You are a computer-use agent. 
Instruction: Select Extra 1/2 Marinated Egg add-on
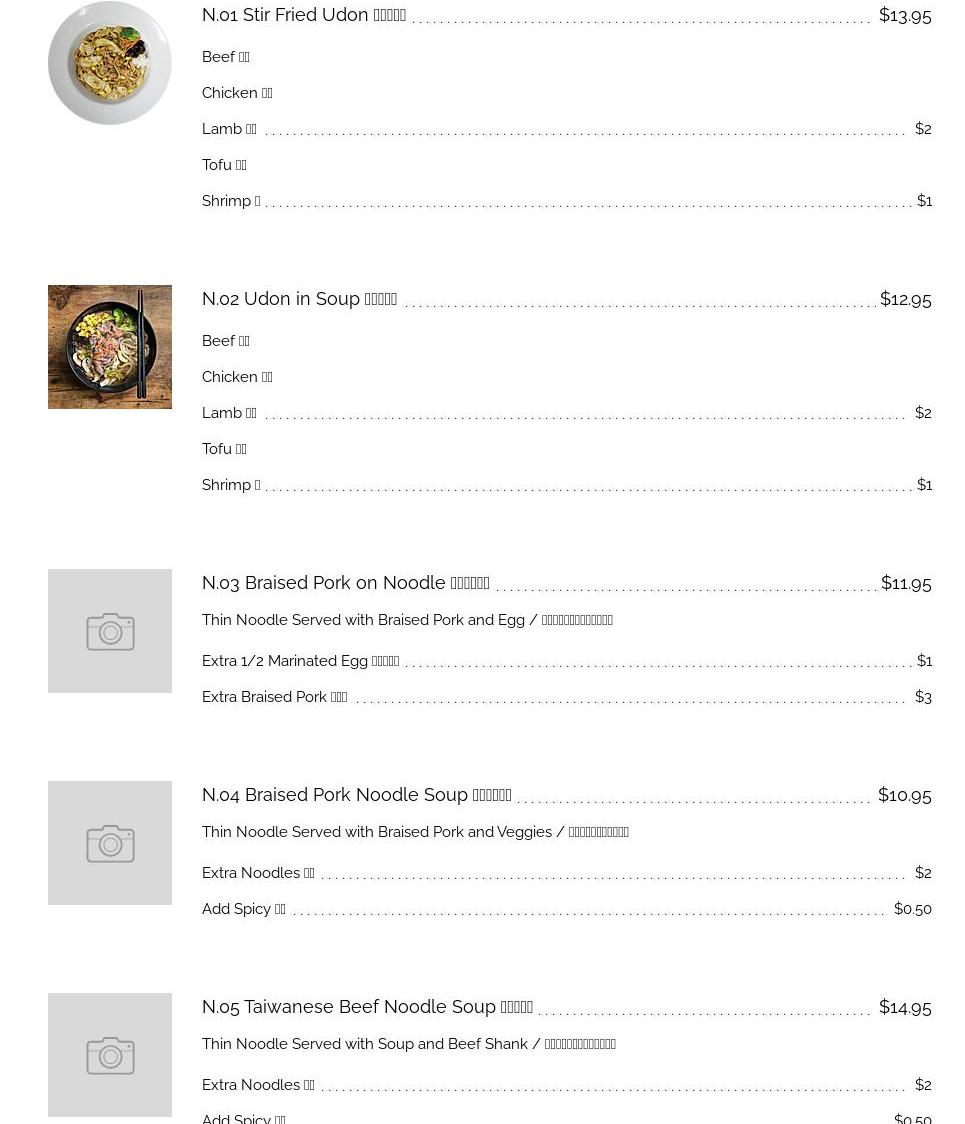[x=300, y=661]
